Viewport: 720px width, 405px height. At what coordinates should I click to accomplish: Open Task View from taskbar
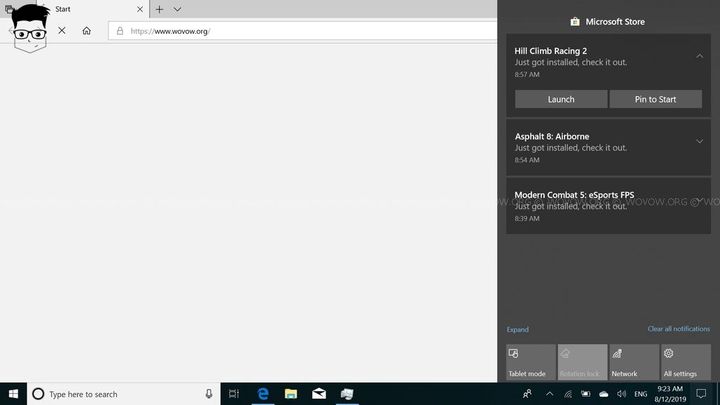pos(234,394)
